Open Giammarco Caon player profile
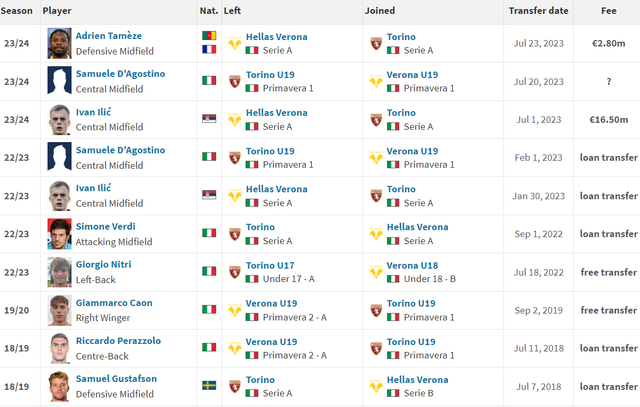This screenshot has width=640, height=407. (x=116, y=303)
